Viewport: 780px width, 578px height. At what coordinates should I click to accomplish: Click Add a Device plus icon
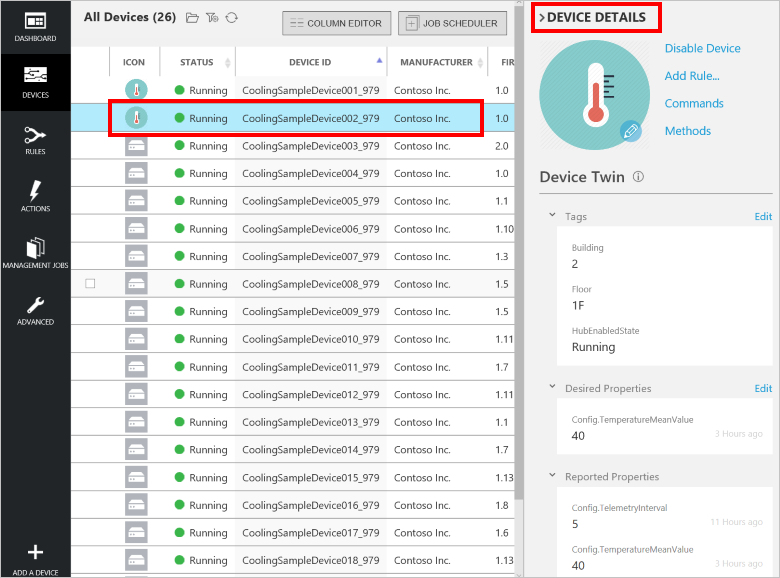click(35, 552)
